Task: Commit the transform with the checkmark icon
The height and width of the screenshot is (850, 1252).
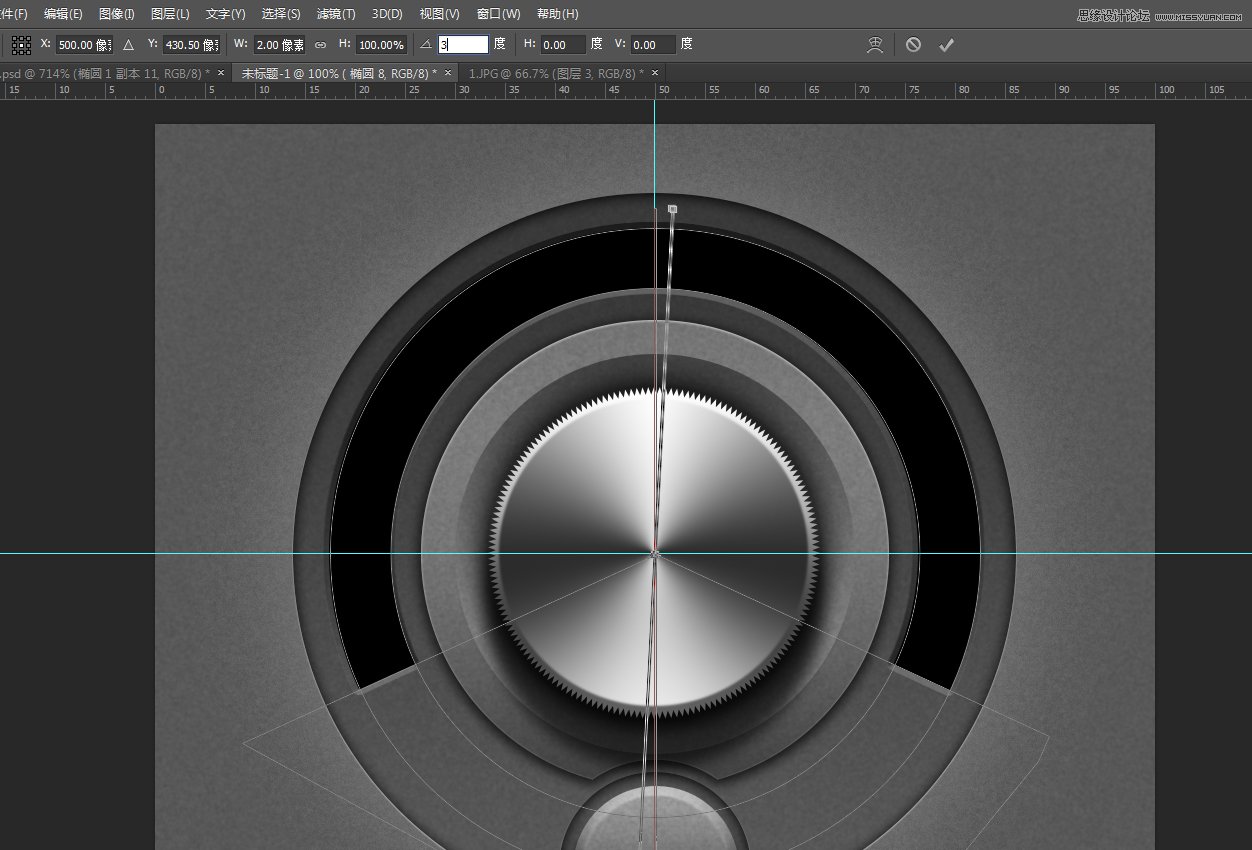Action: (946, 45)
